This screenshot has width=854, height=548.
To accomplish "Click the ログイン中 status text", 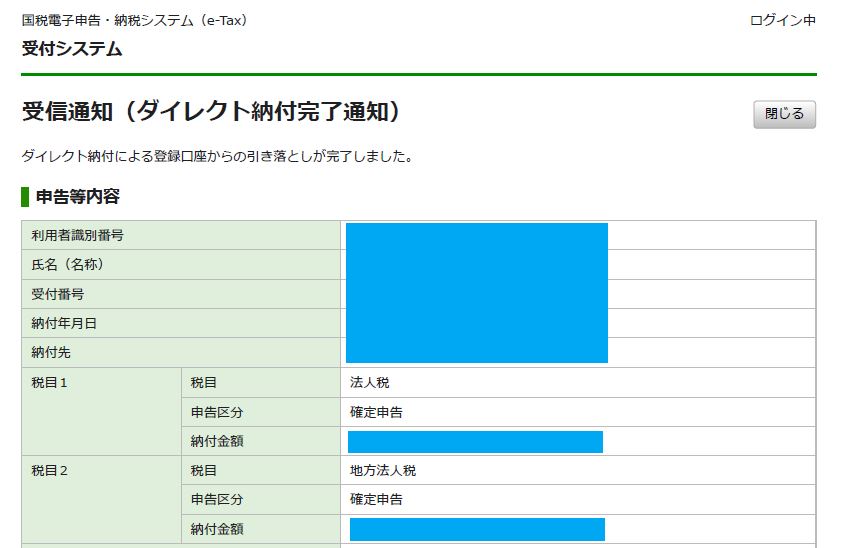I will click(782, 20).
